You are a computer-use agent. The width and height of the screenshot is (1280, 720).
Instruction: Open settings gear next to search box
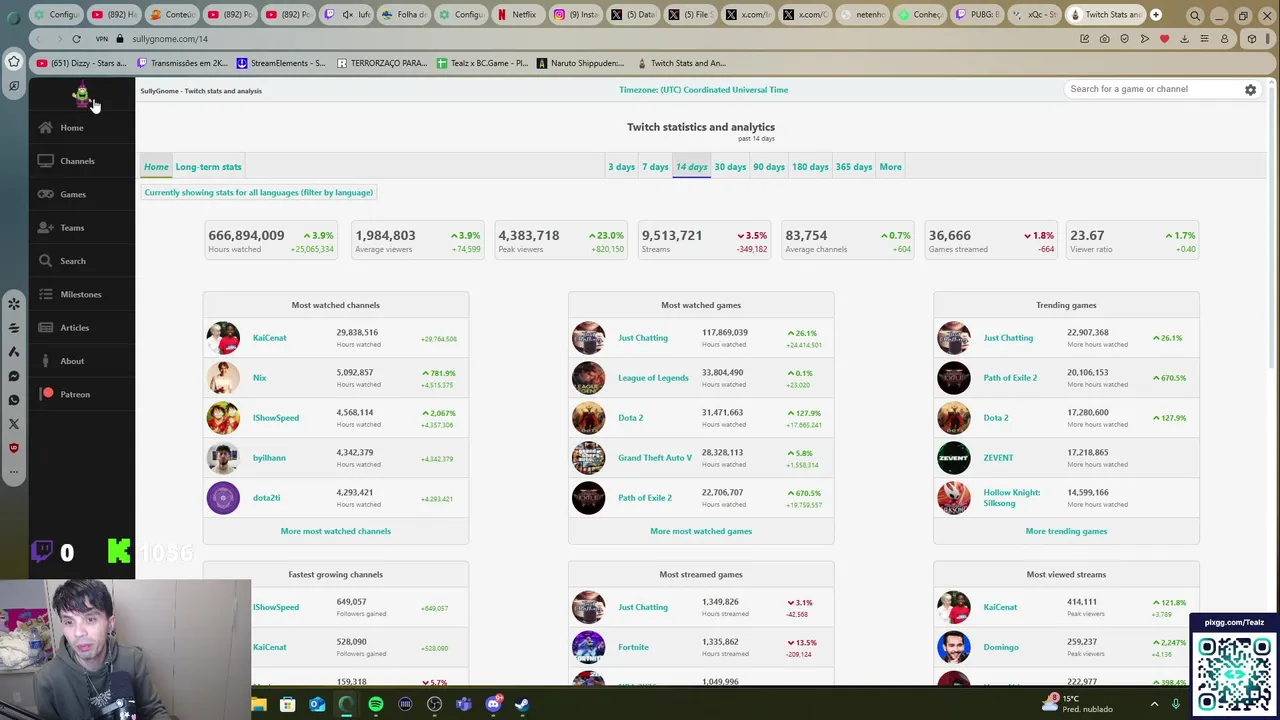[x=1250, y=89]
